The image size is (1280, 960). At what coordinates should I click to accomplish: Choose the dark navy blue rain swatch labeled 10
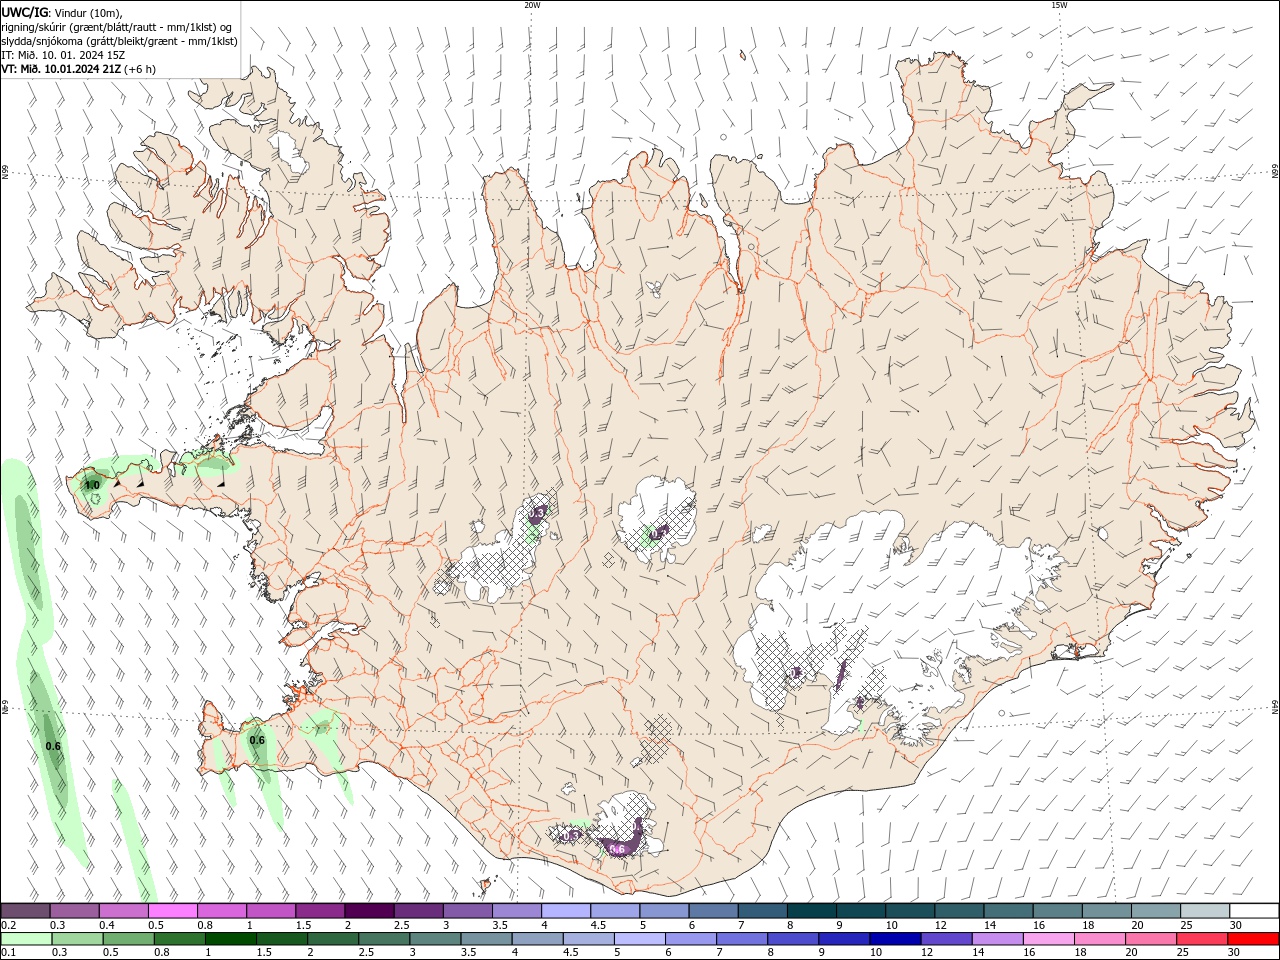(896, 939)
